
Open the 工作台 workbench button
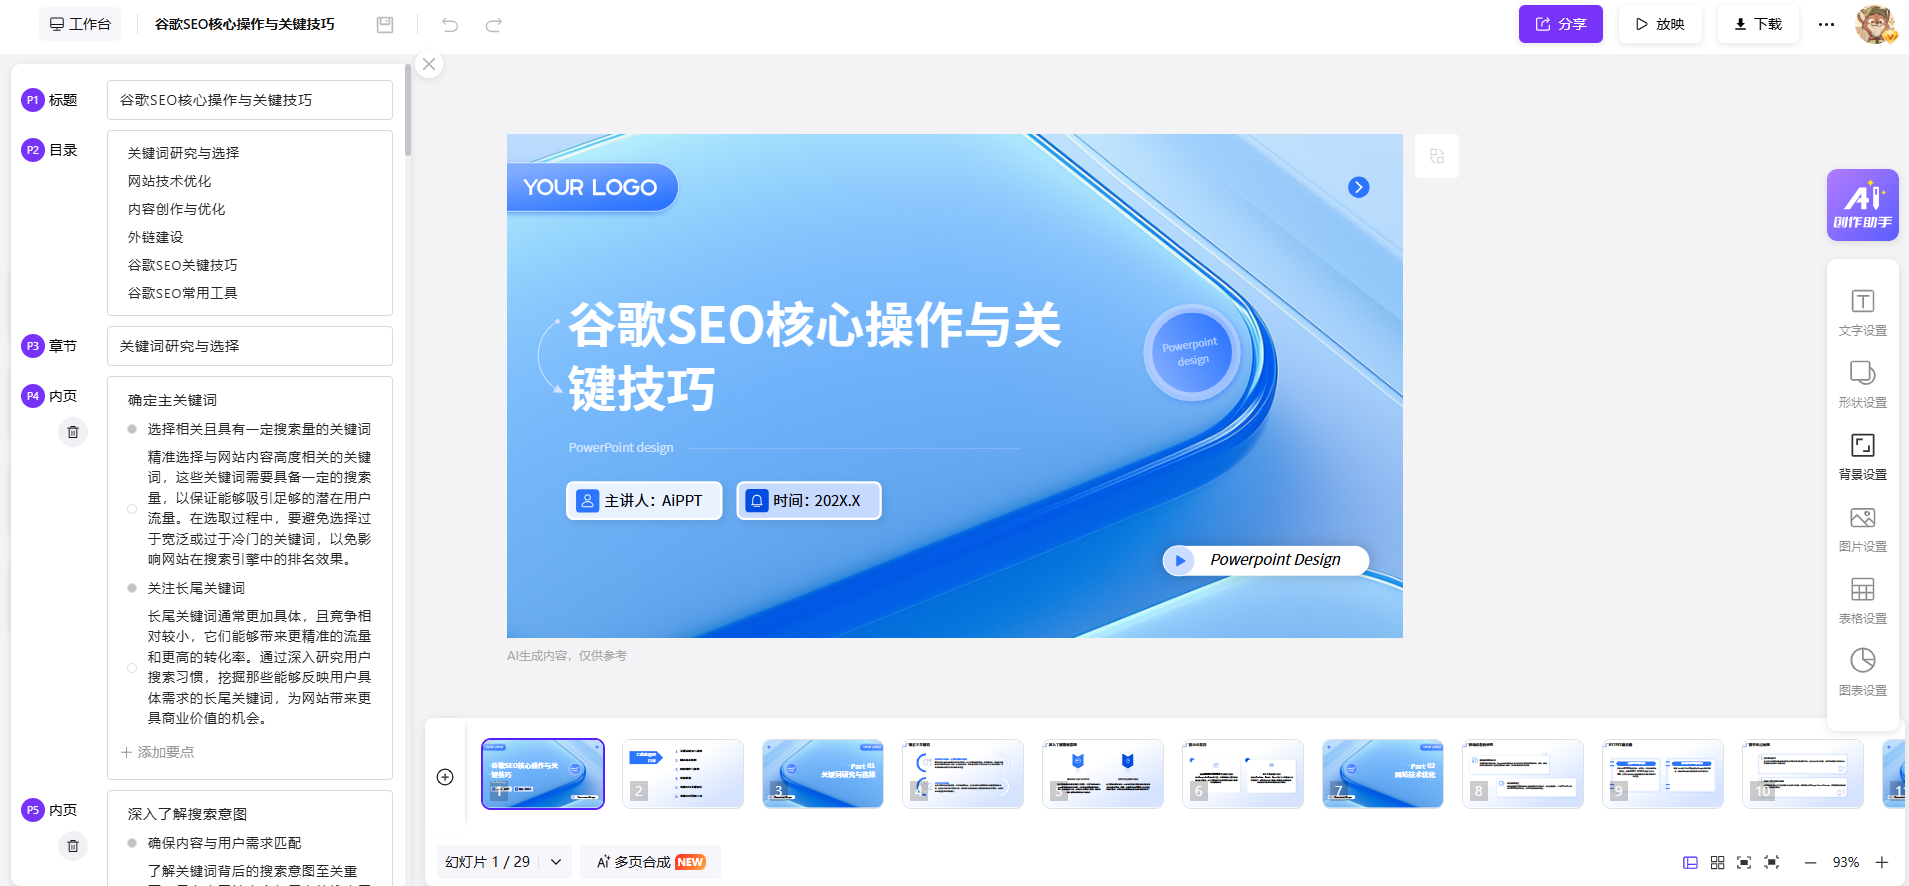pyautogui.click(x=80, y=24)
